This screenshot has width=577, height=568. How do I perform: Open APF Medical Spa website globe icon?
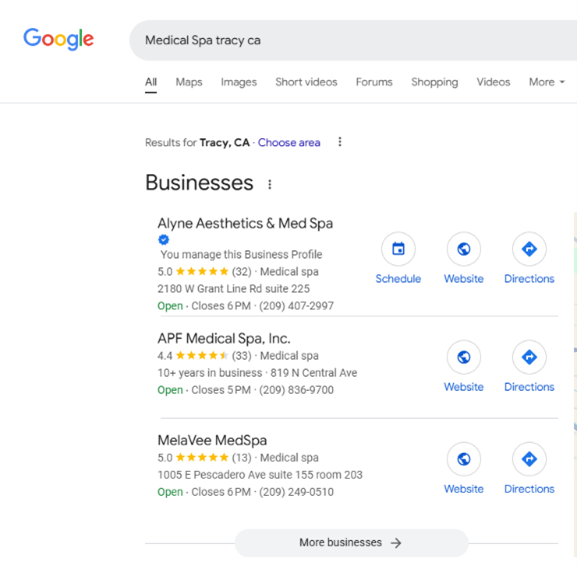coord(464,357)
